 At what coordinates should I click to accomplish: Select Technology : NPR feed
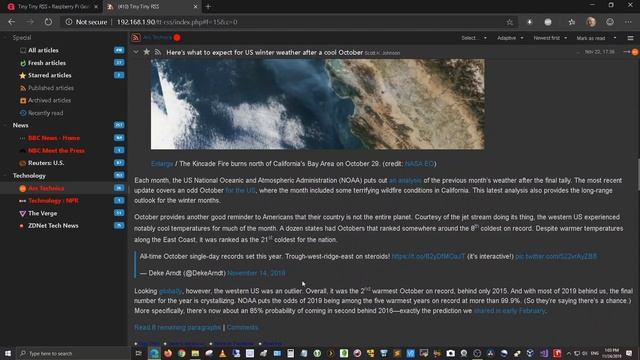click(x=53, y=201)
